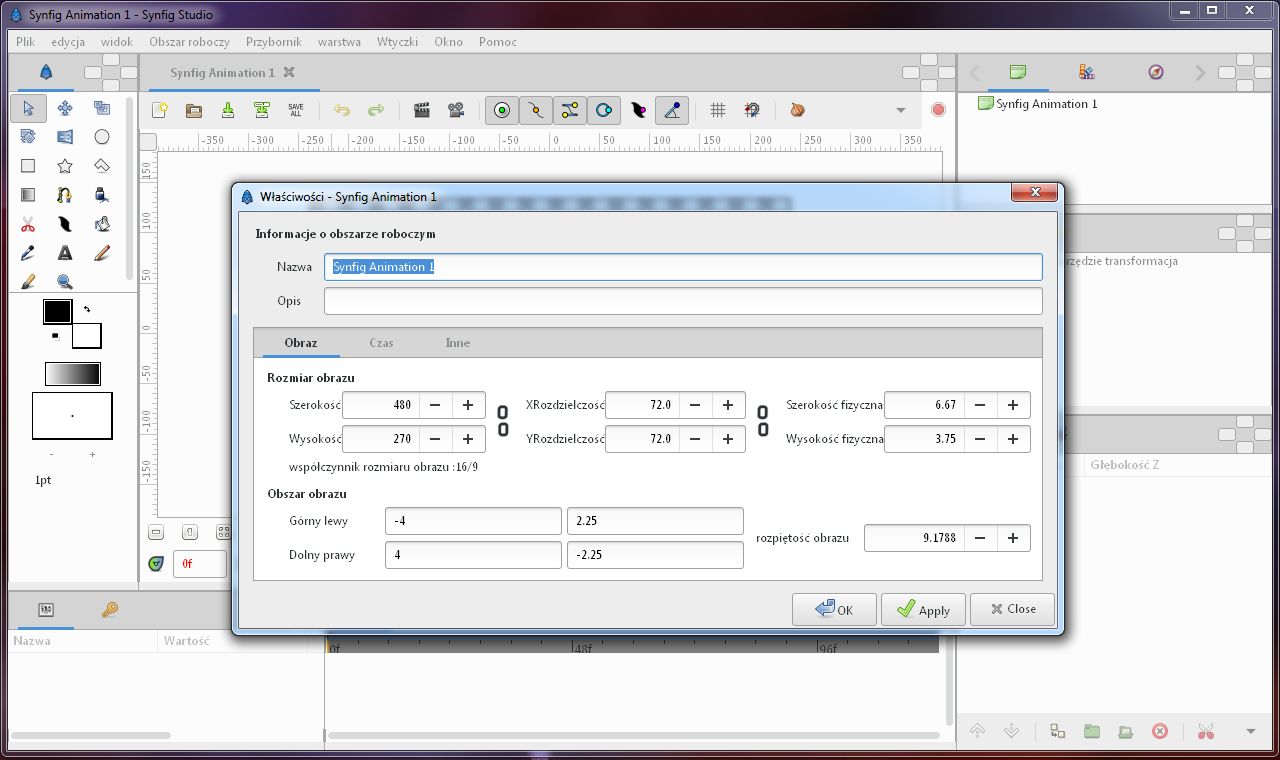
Task: Select the Cutout scissors tool
Action: point(28,224)
